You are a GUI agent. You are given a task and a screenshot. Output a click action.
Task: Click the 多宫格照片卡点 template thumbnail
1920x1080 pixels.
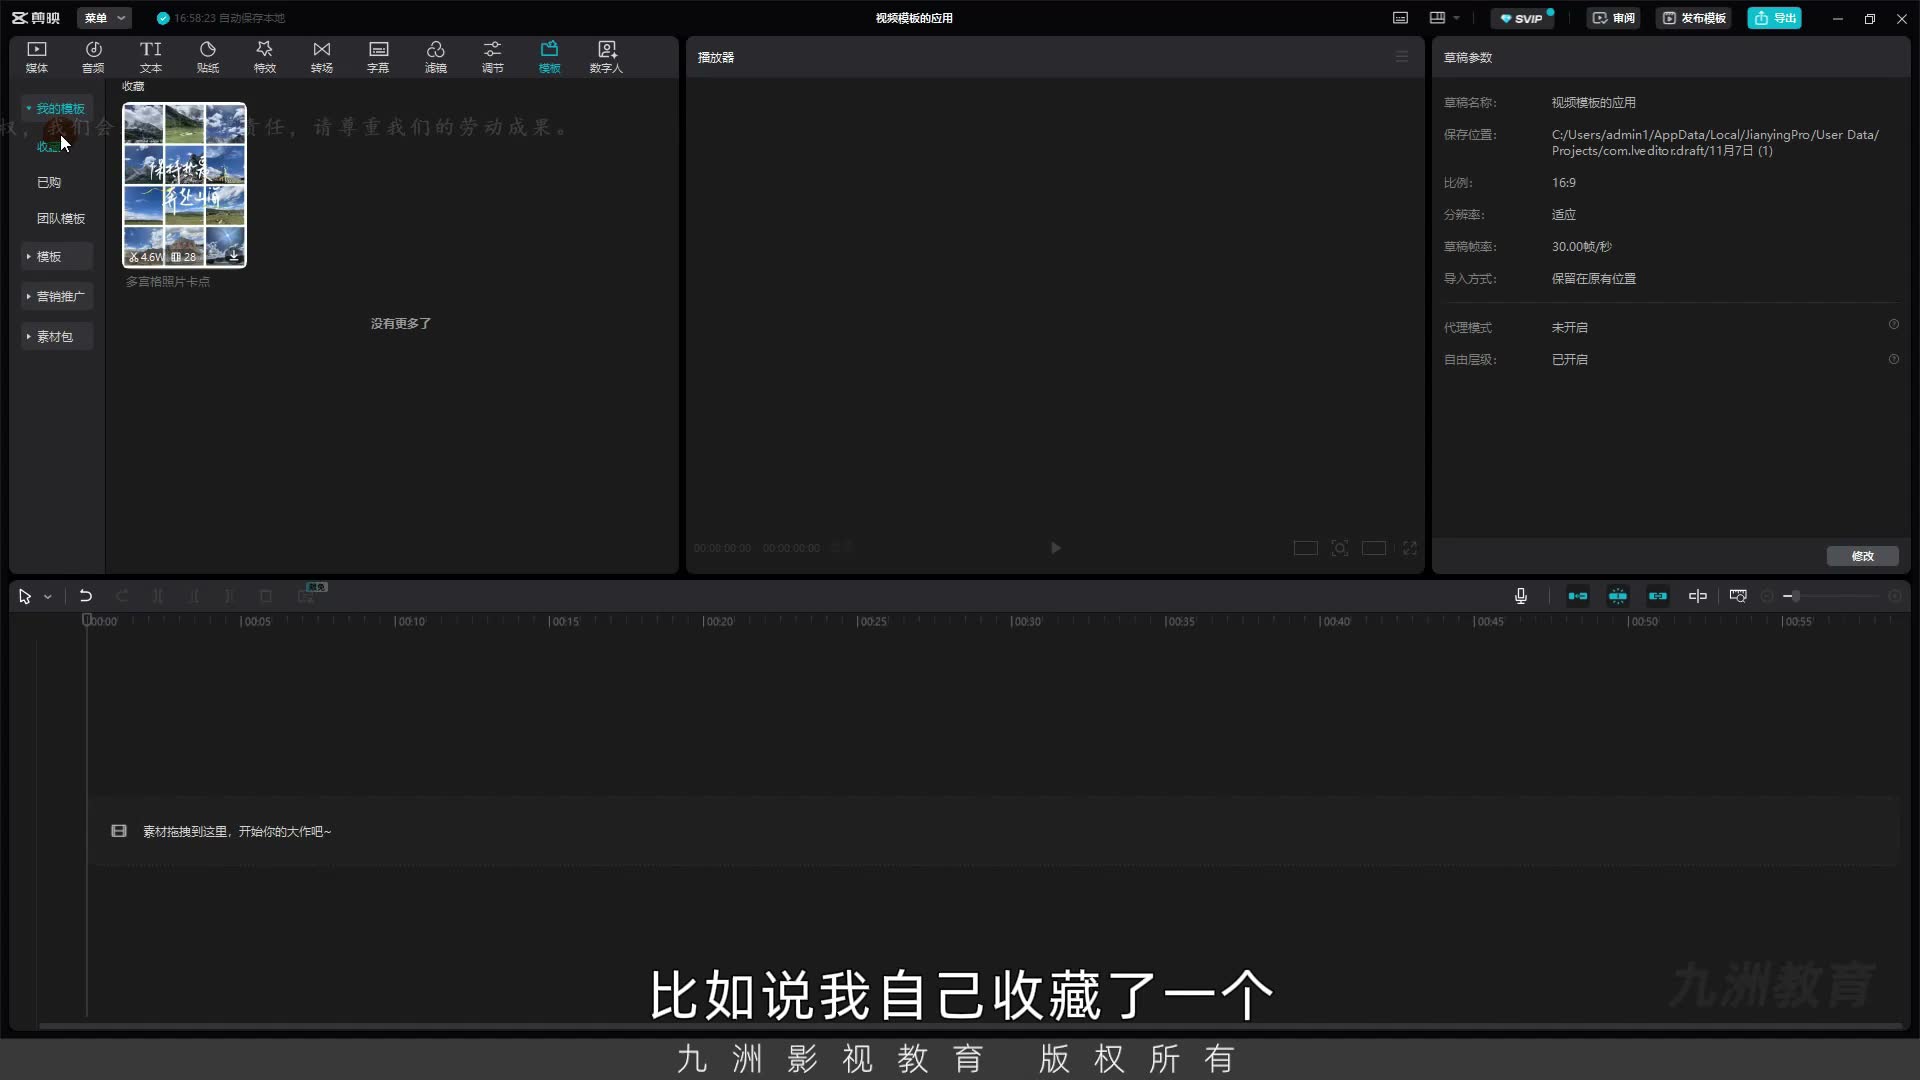(x=184, y=185)
